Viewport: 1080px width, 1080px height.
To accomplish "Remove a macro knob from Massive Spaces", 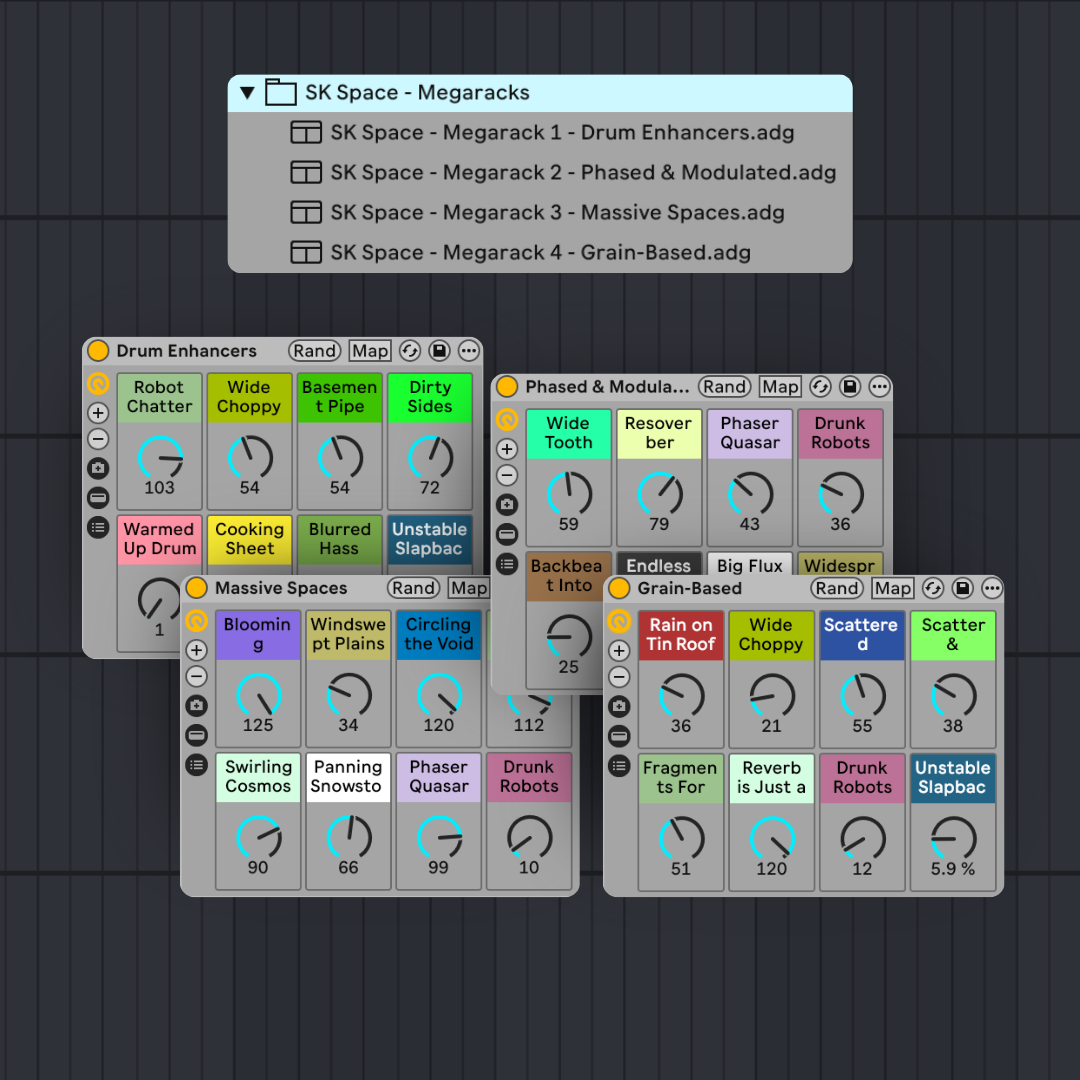I will [x=196, y=676].
